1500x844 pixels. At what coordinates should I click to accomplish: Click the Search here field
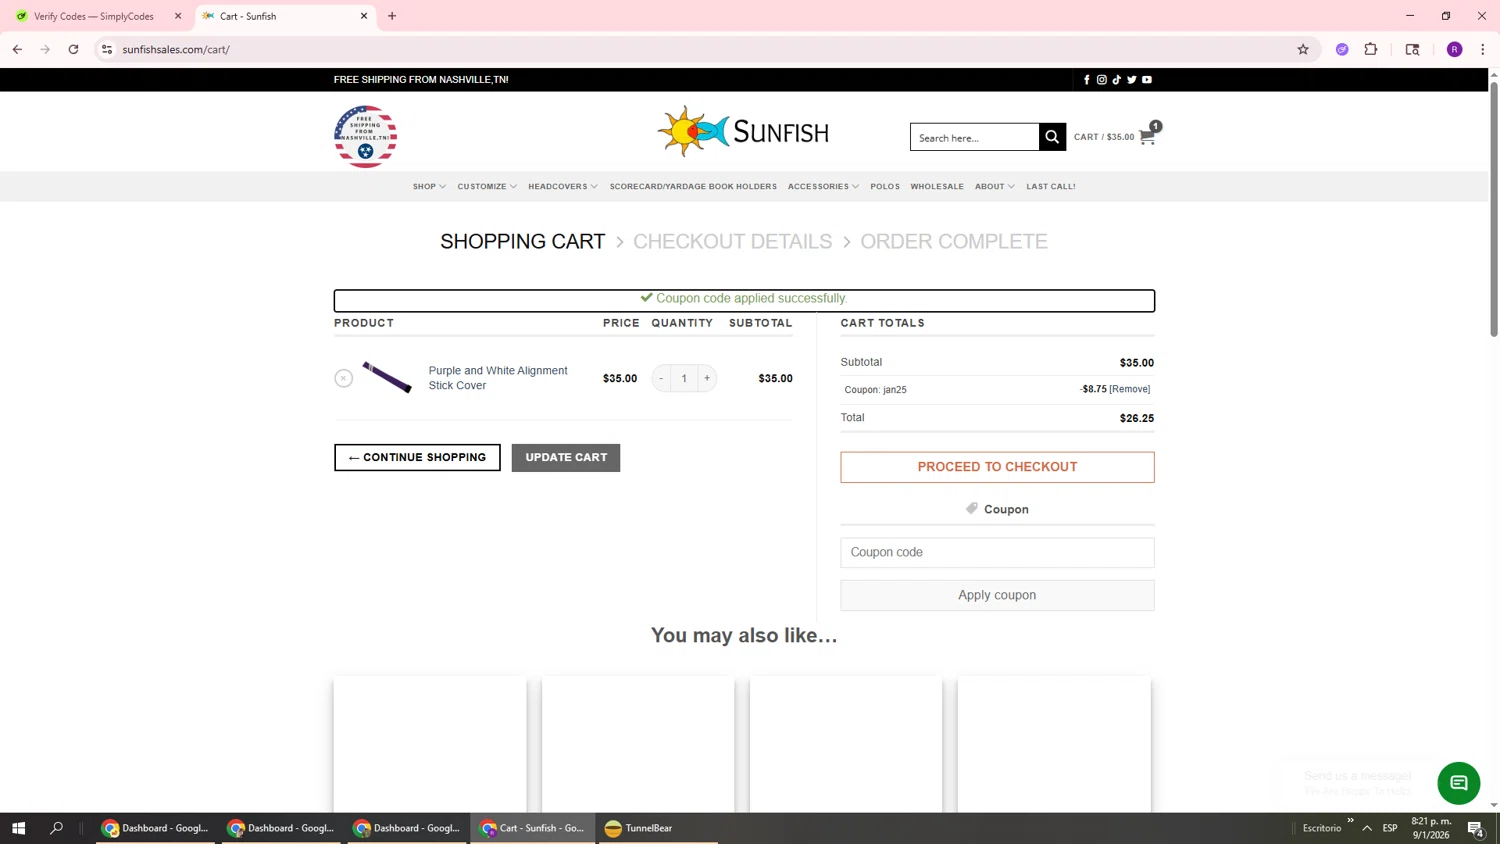[x=975, y=137]
